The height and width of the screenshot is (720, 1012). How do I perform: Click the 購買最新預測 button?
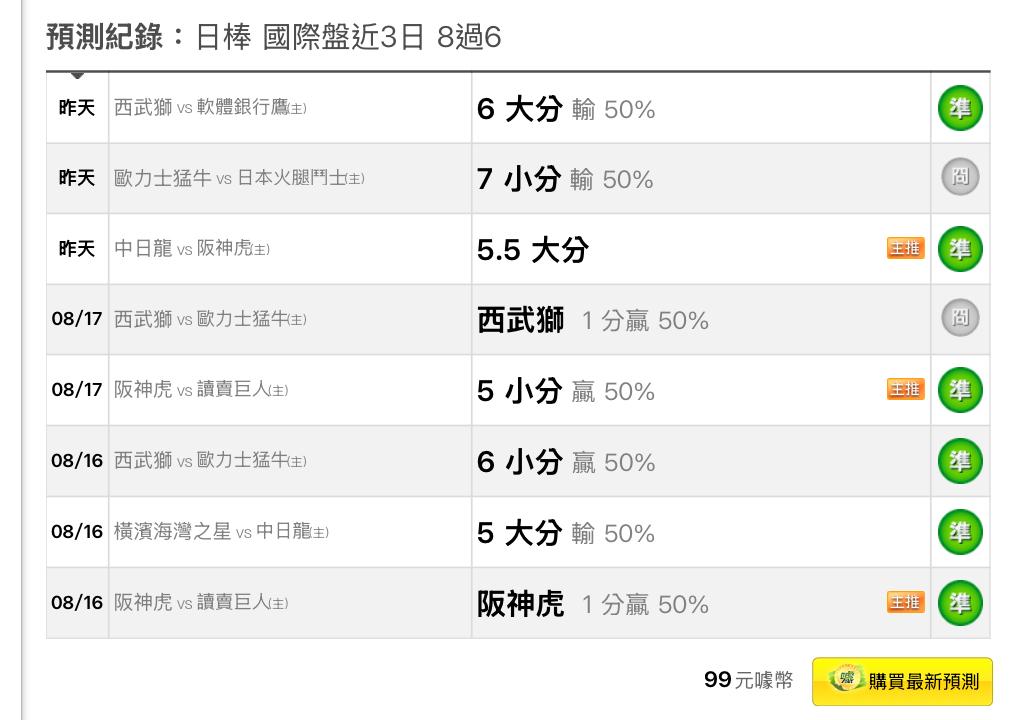(x=902, y=681)
